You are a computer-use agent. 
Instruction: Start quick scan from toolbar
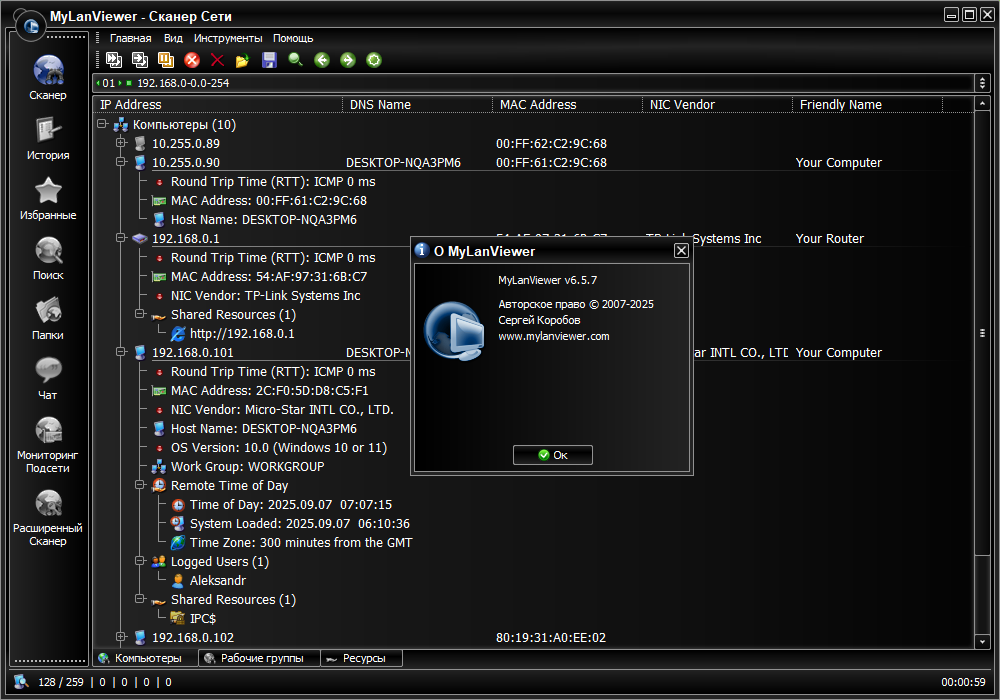click(114, 60)
